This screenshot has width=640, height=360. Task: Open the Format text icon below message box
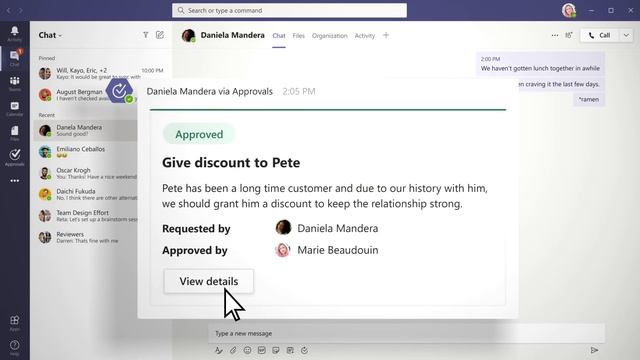point(219,350)
